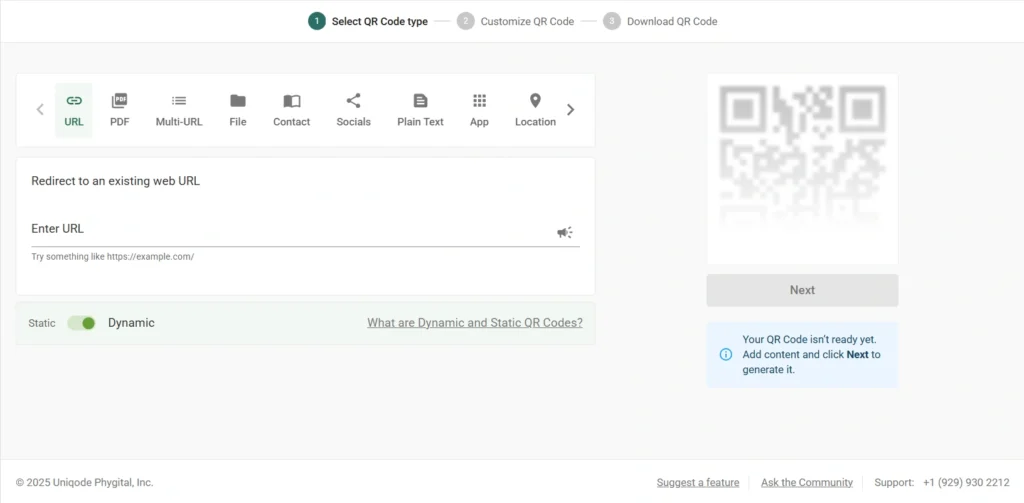
Task: Open the Ask the Community link
Action: (807, 483)
